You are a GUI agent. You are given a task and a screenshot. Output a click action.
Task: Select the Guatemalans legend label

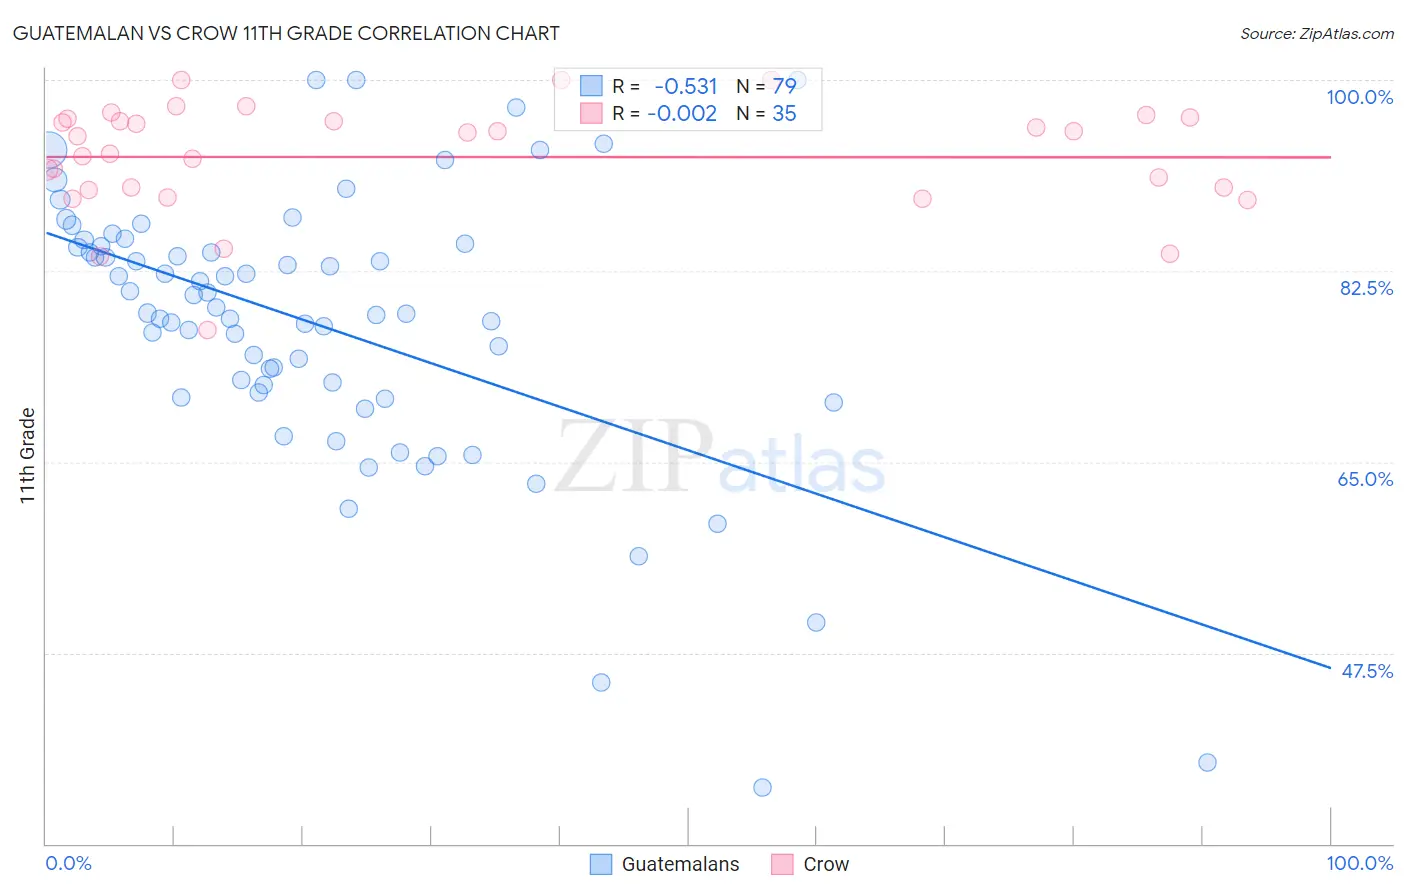coord(680,864)
